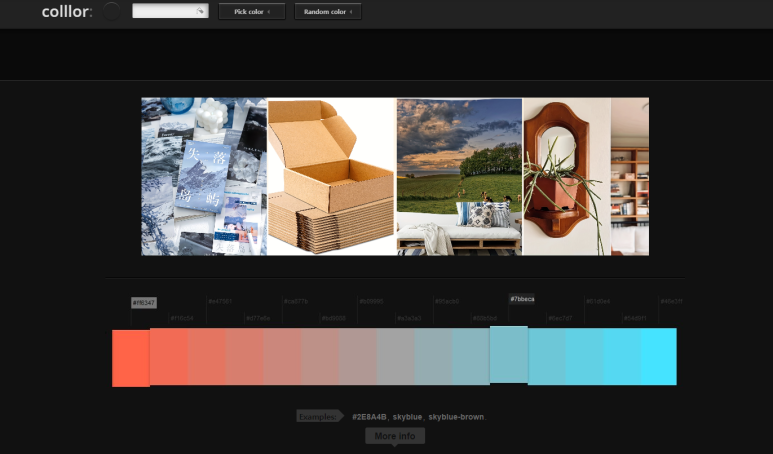
Task: Click the partly cut-off hex label above the cyan swatch
Action: tap(671, 301)
